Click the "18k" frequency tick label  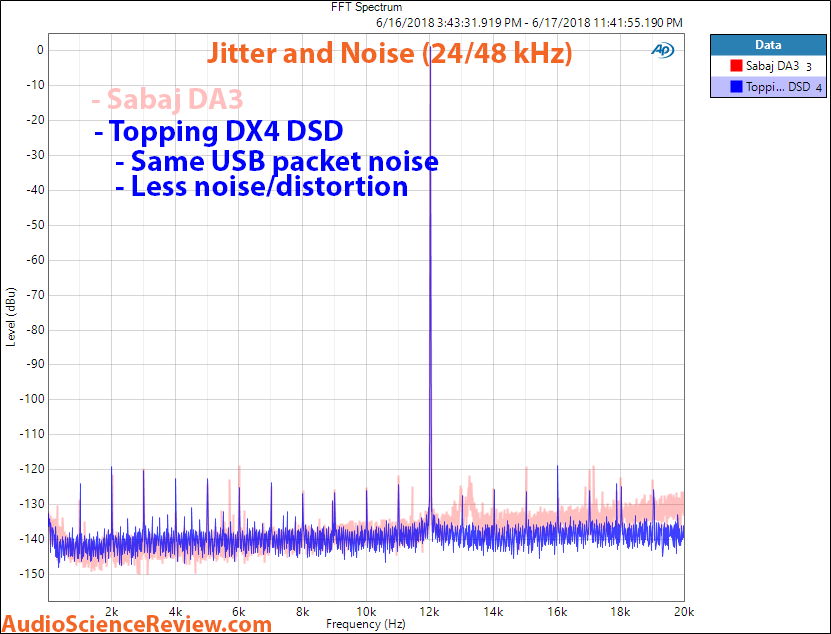[621, 612]
